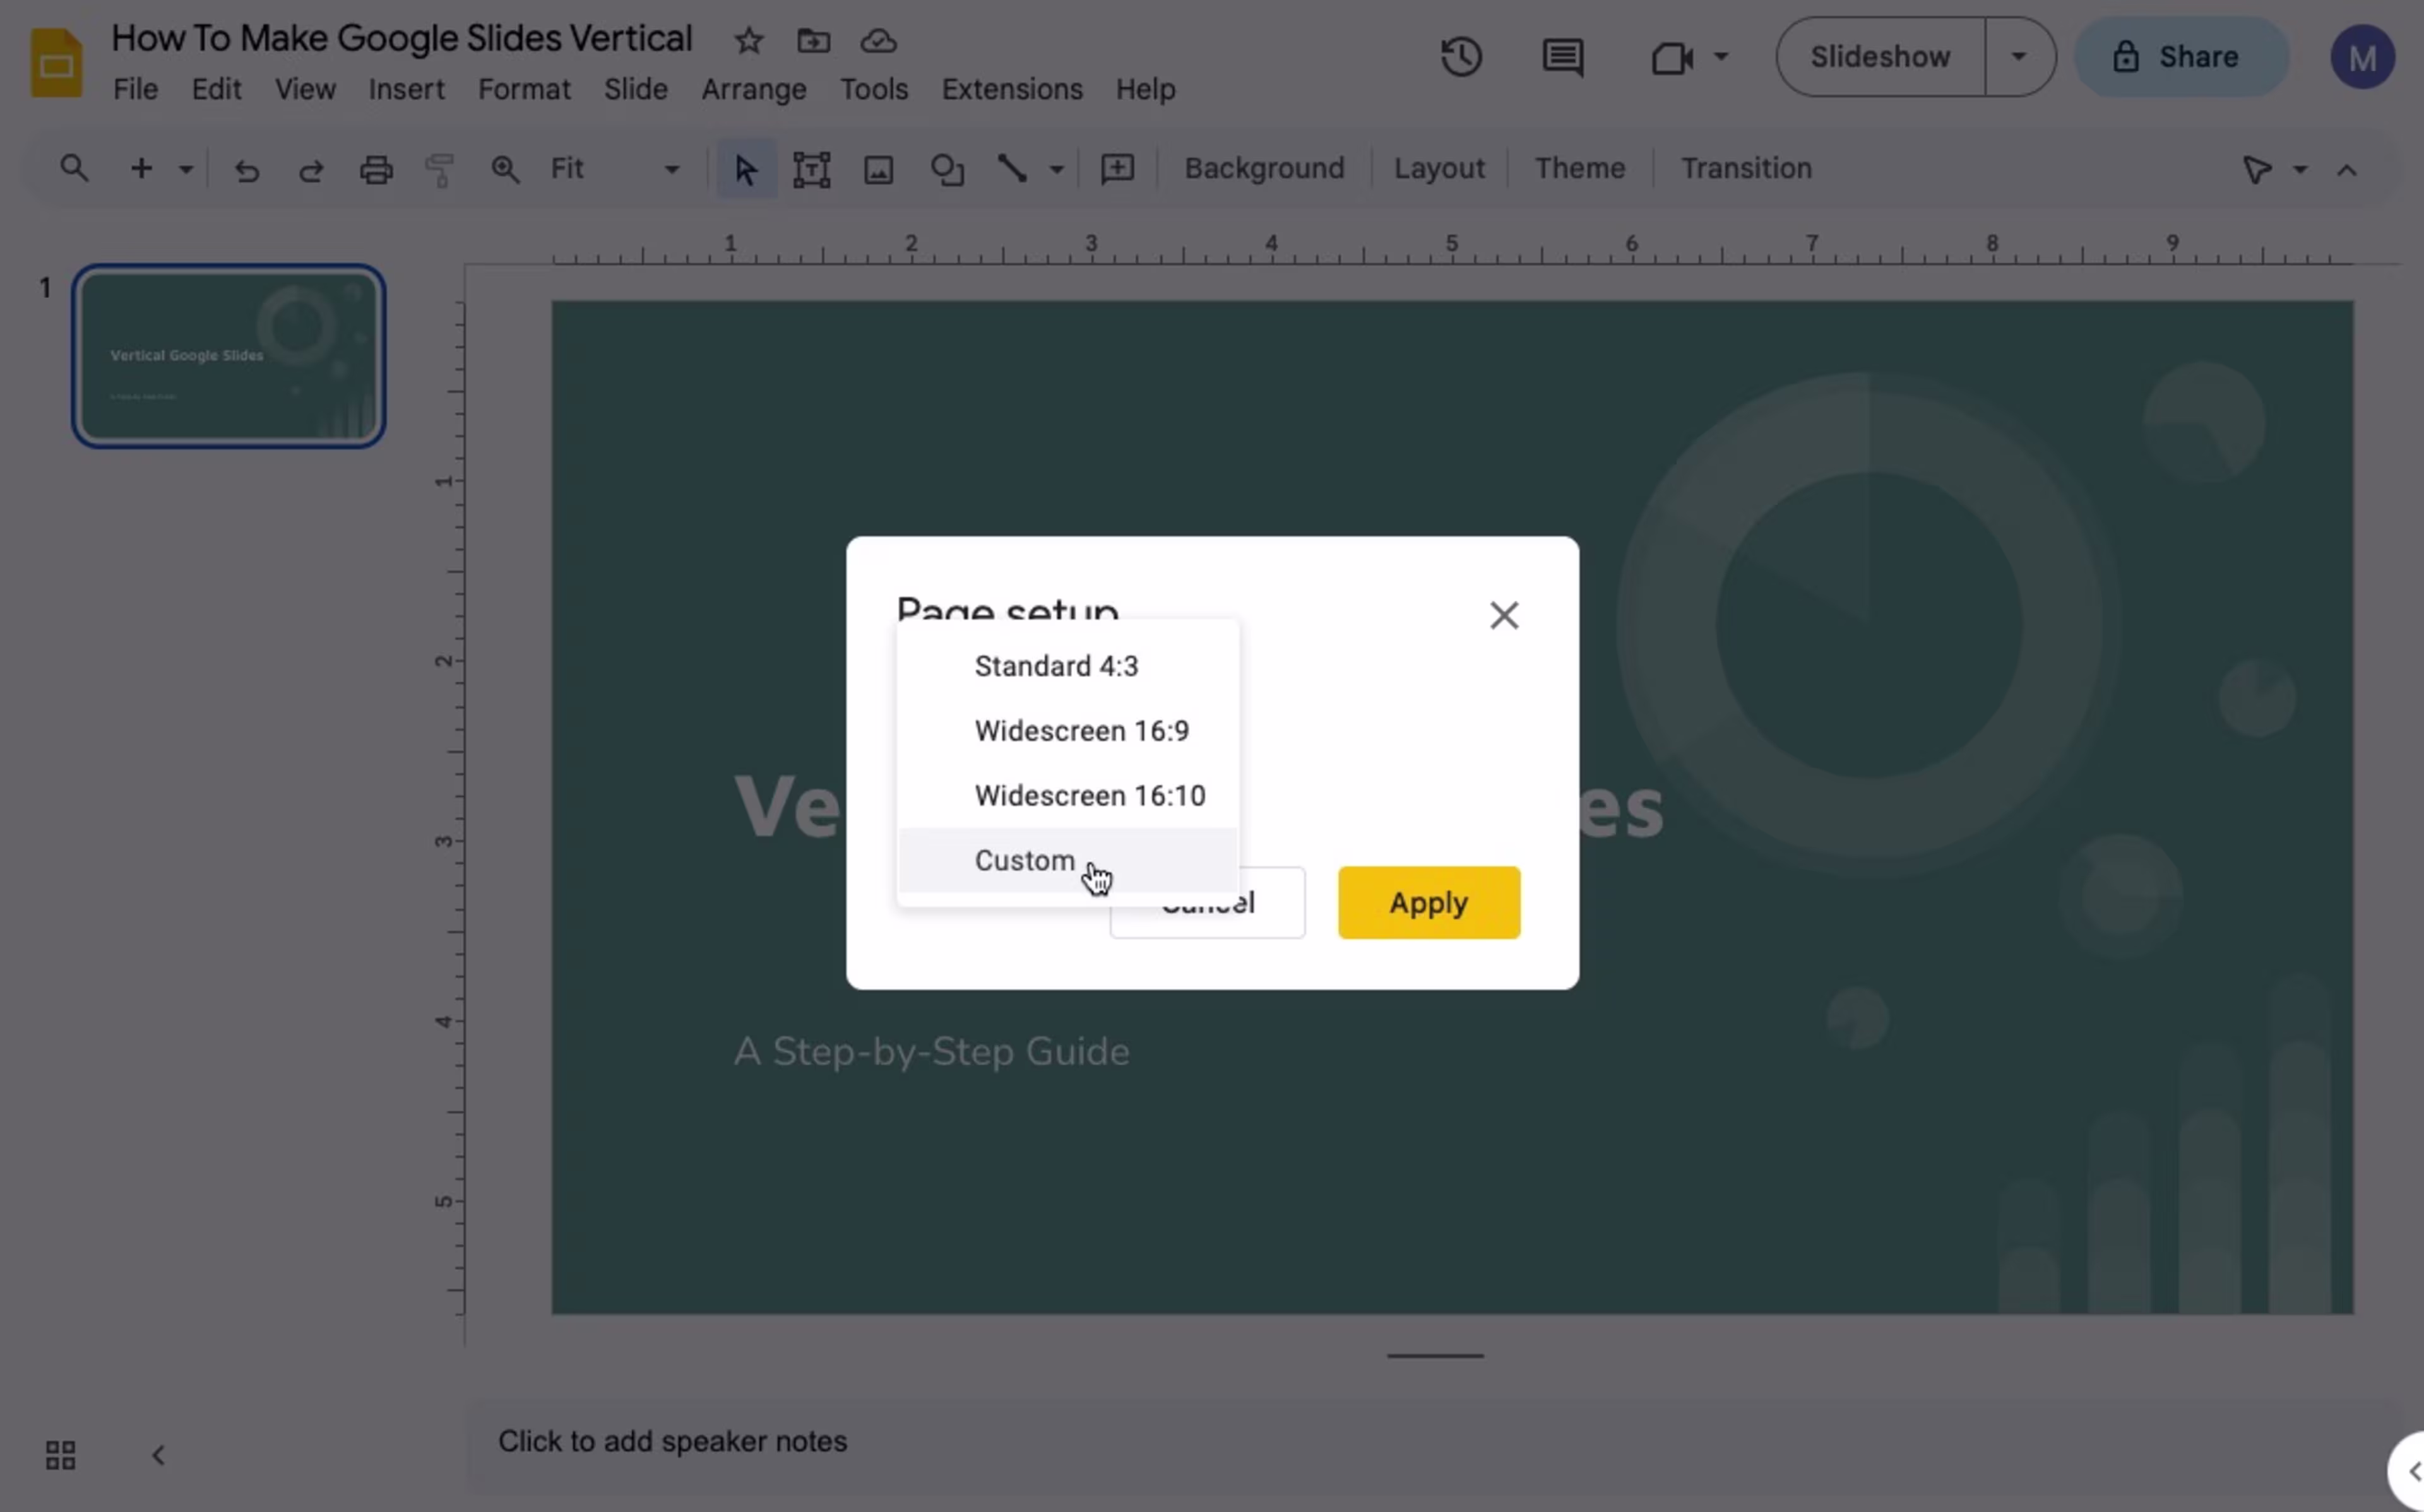Click the paint format roller icon

pos(440,169)
